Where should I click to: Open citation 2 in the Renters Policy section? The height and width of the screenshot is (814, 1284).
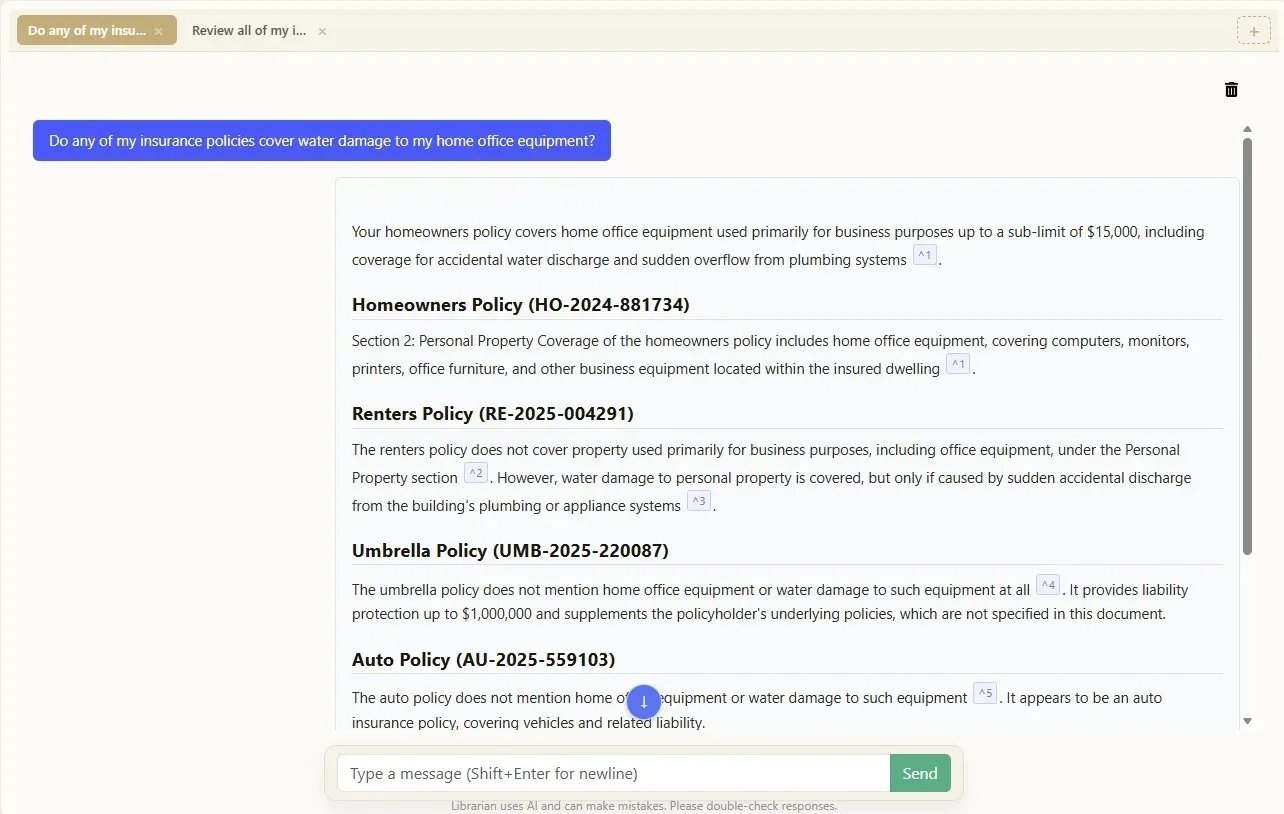tap(476, 473)
